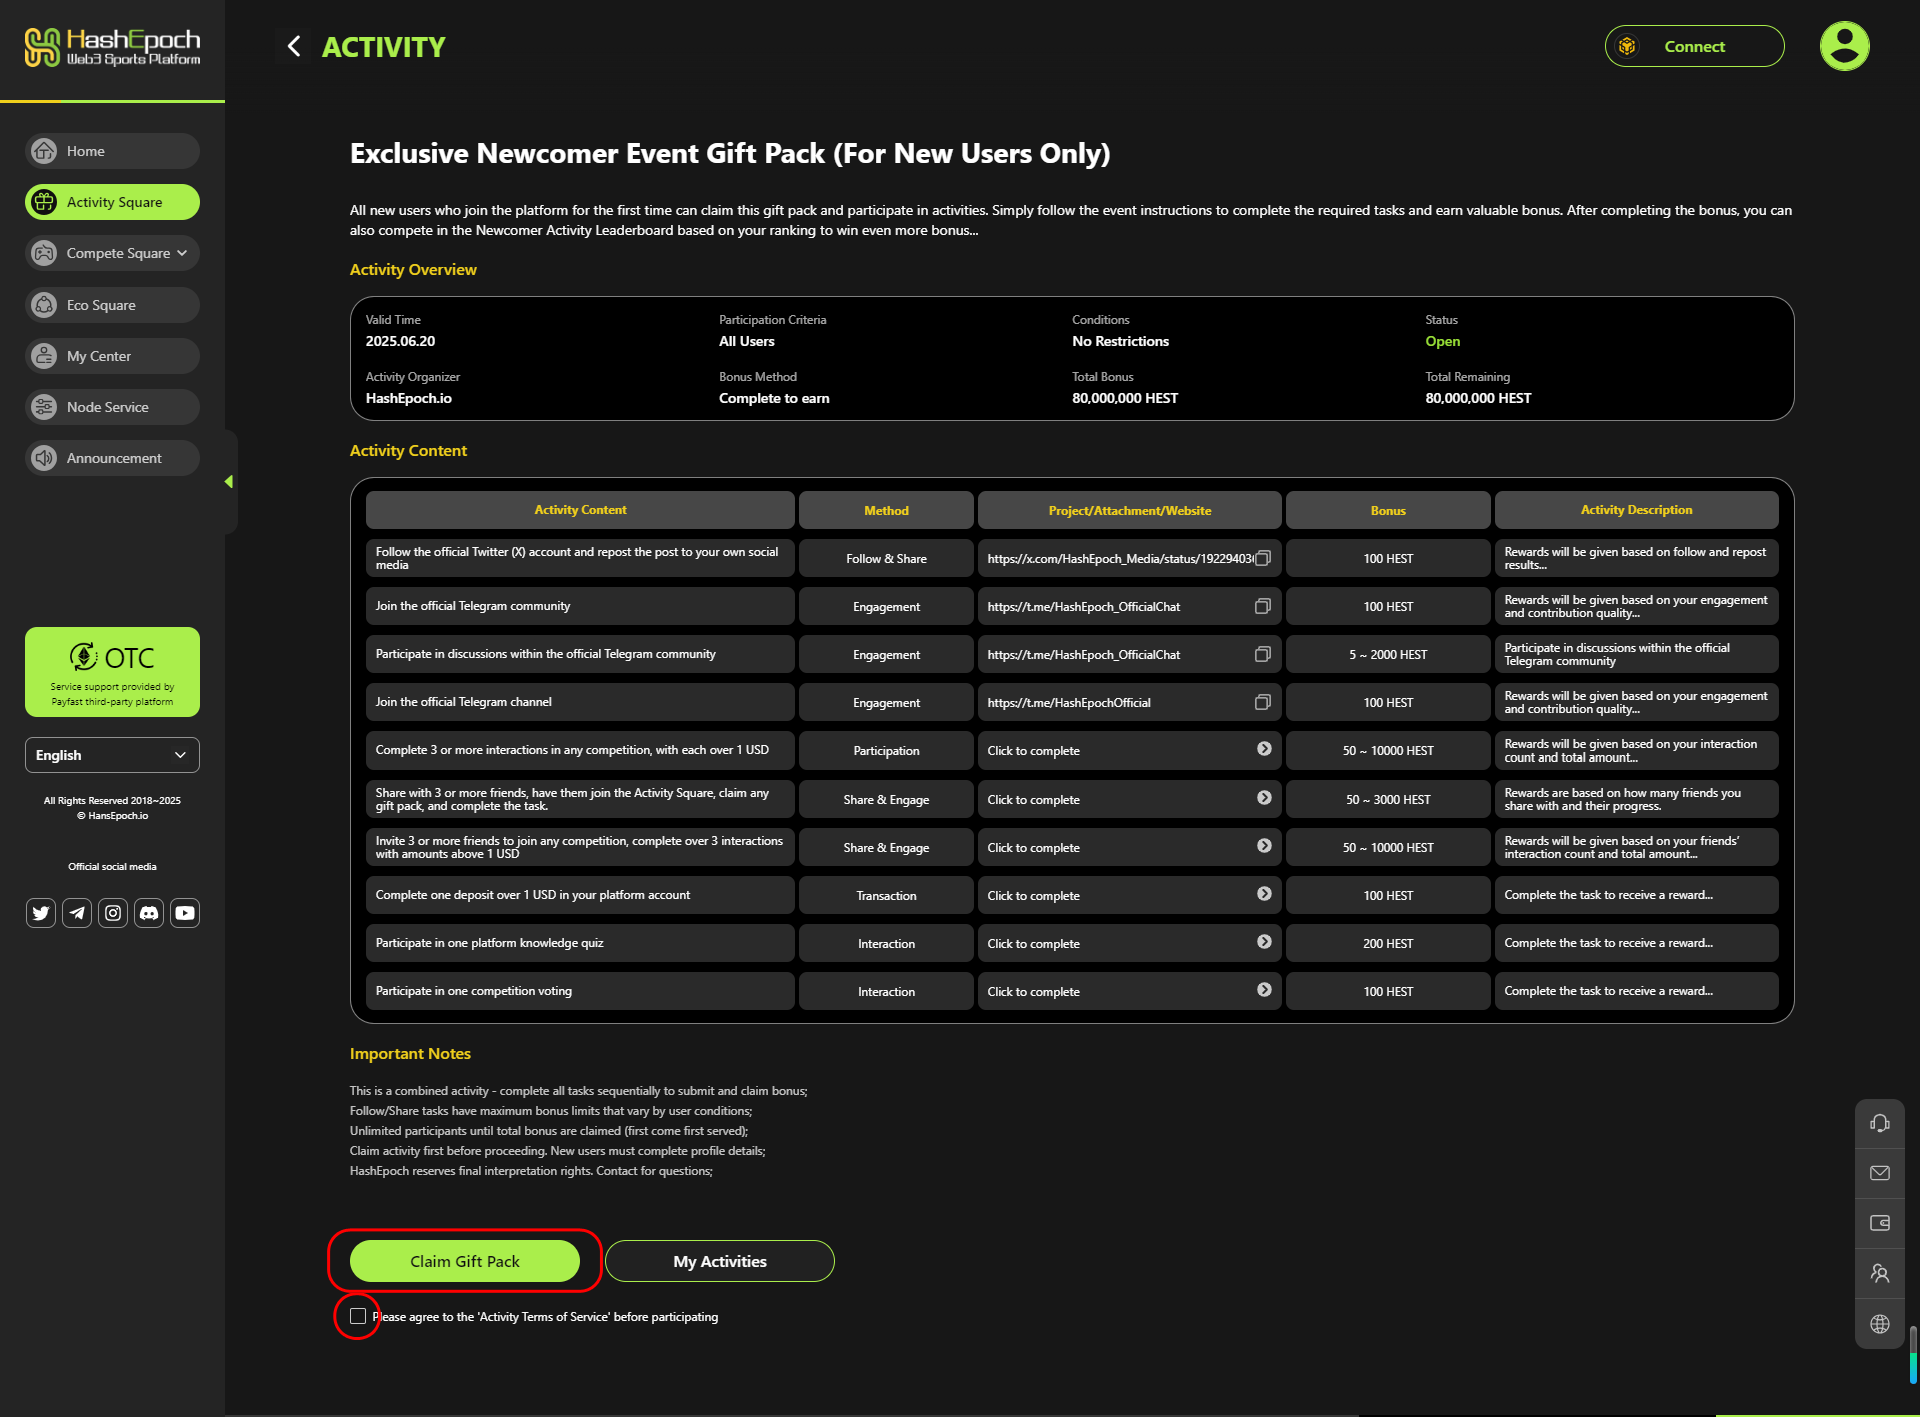Click the Activity Description column header
Viewport: 1920px width, 1417px height.
pyautogui.click(x=1636, y=510)
